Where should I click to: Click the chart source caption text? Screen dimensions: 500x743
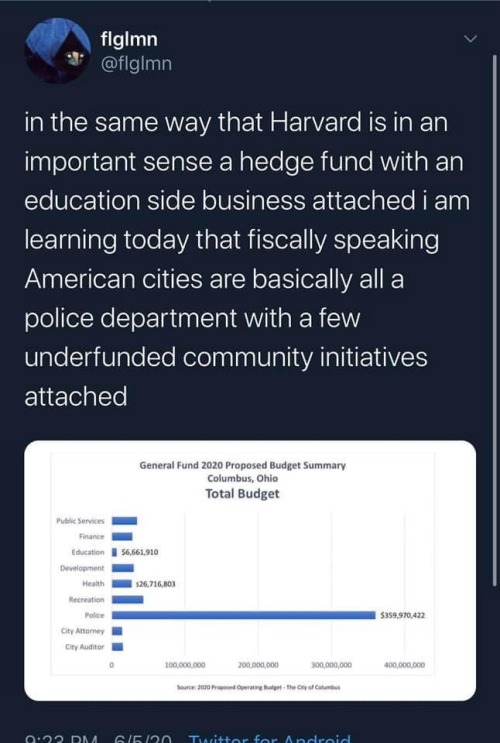point(258,687)
